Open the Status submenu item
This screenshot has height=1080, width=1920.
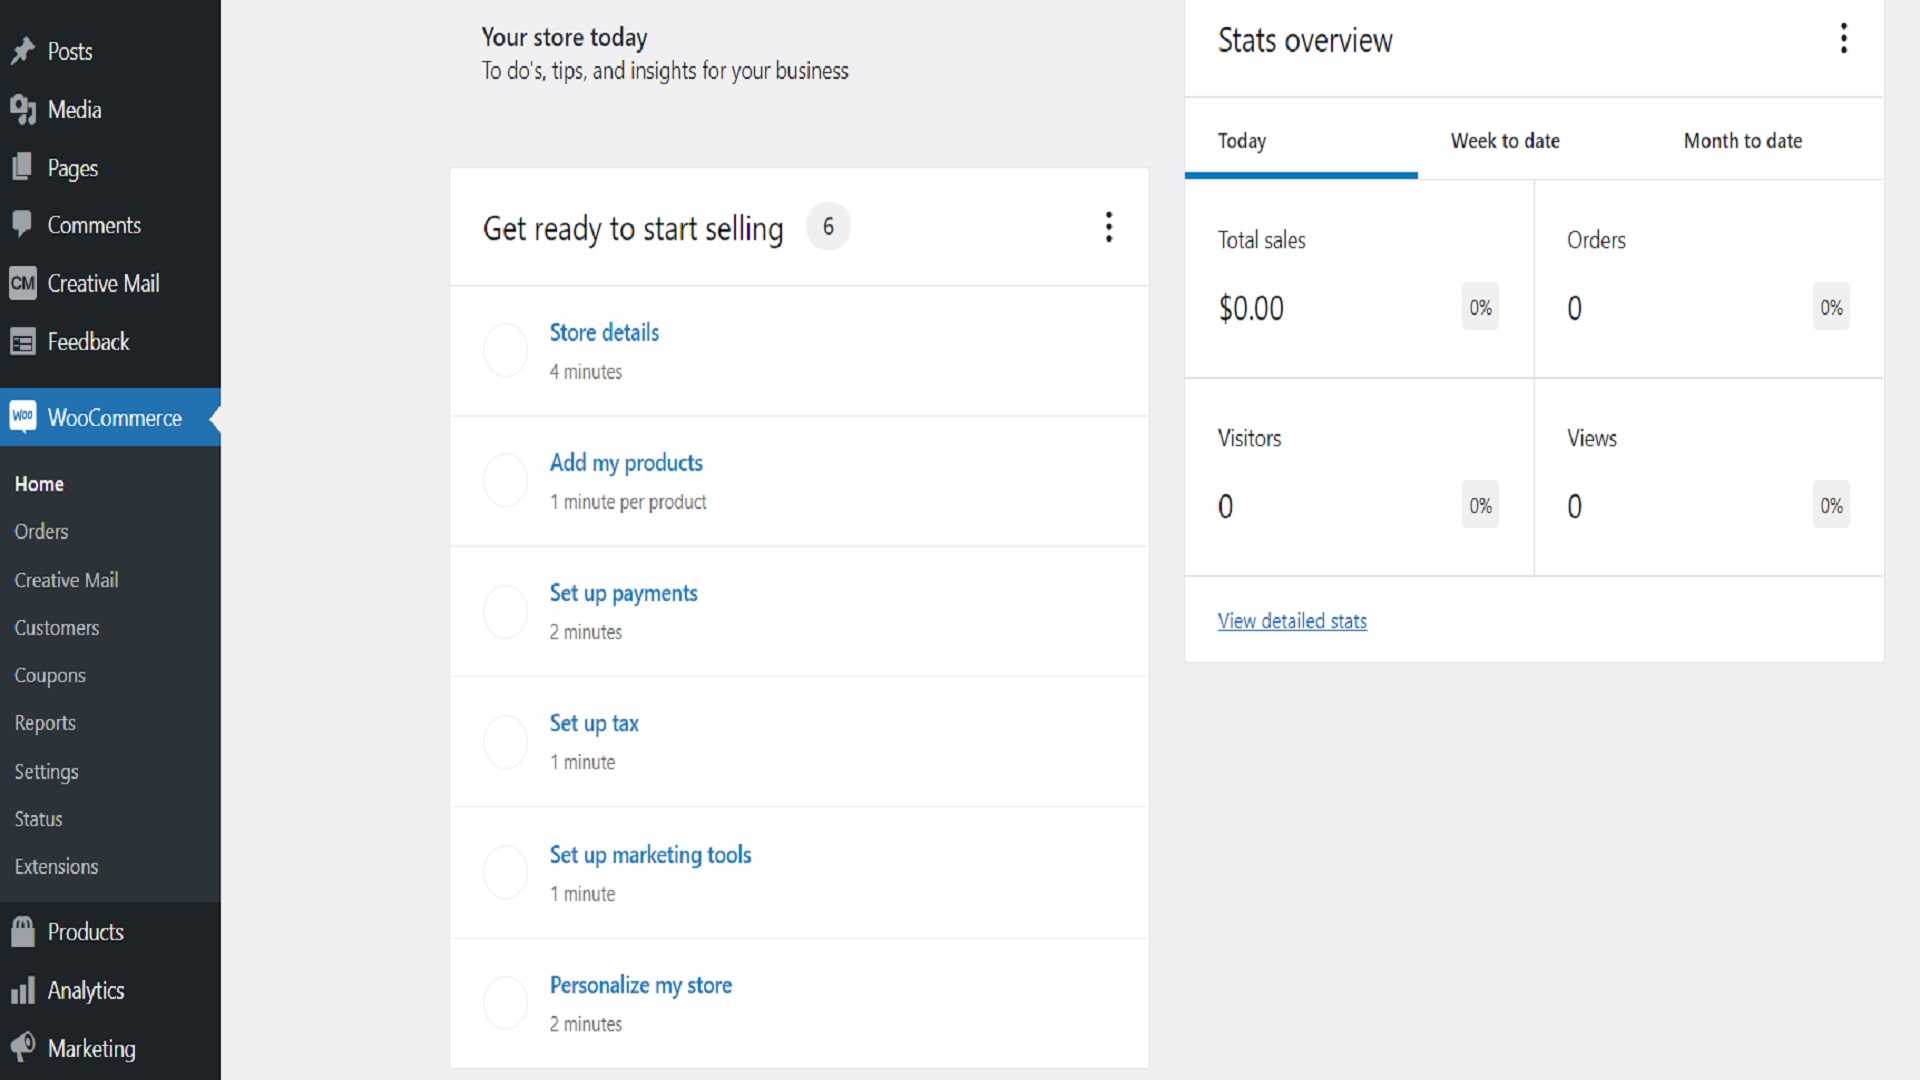(x=38, y=819)
